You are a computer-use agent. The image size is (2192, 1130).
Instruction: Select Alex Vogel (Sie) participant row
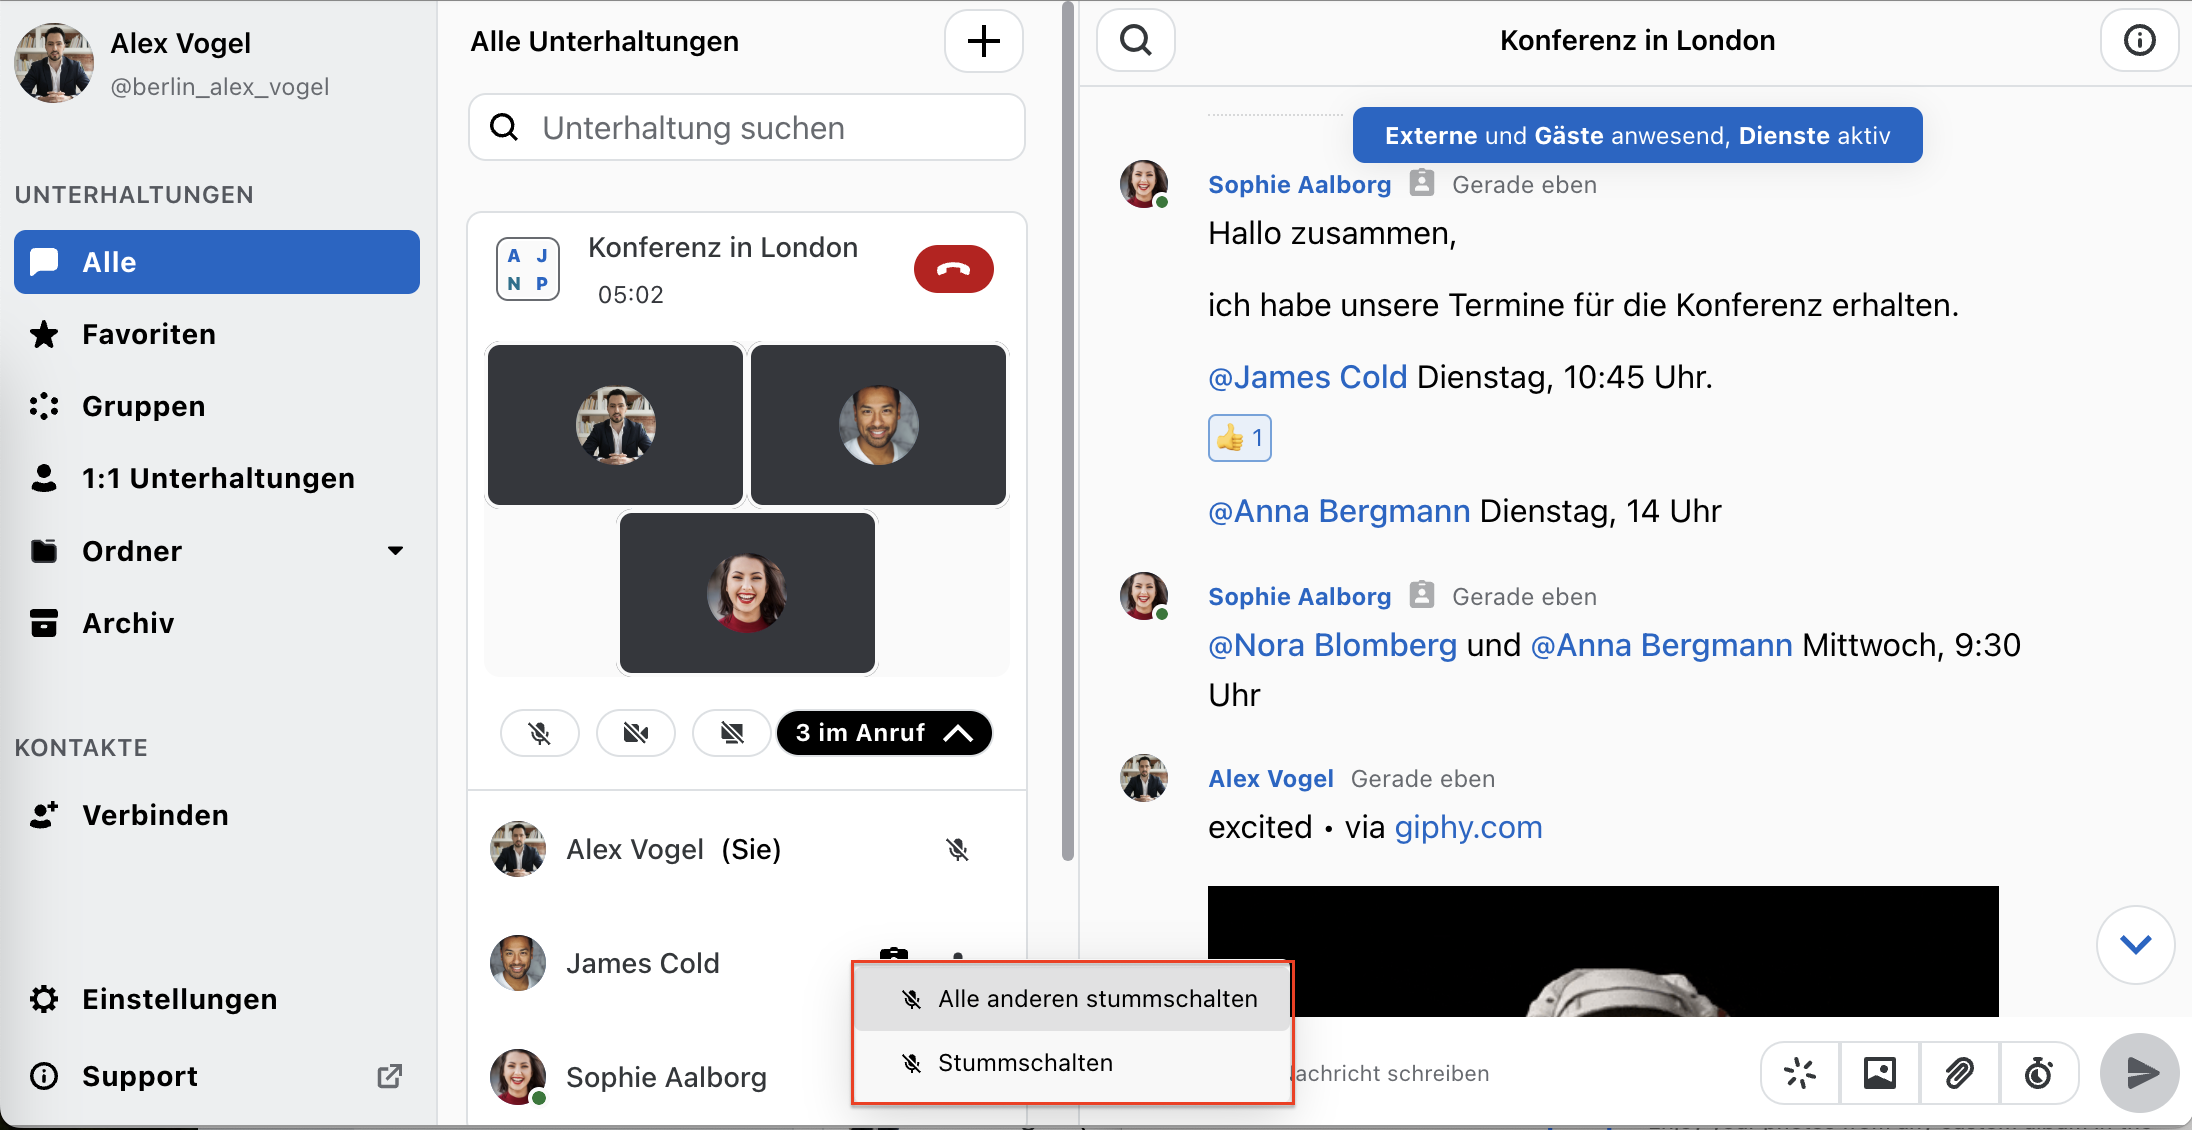[x=747, y=849]
